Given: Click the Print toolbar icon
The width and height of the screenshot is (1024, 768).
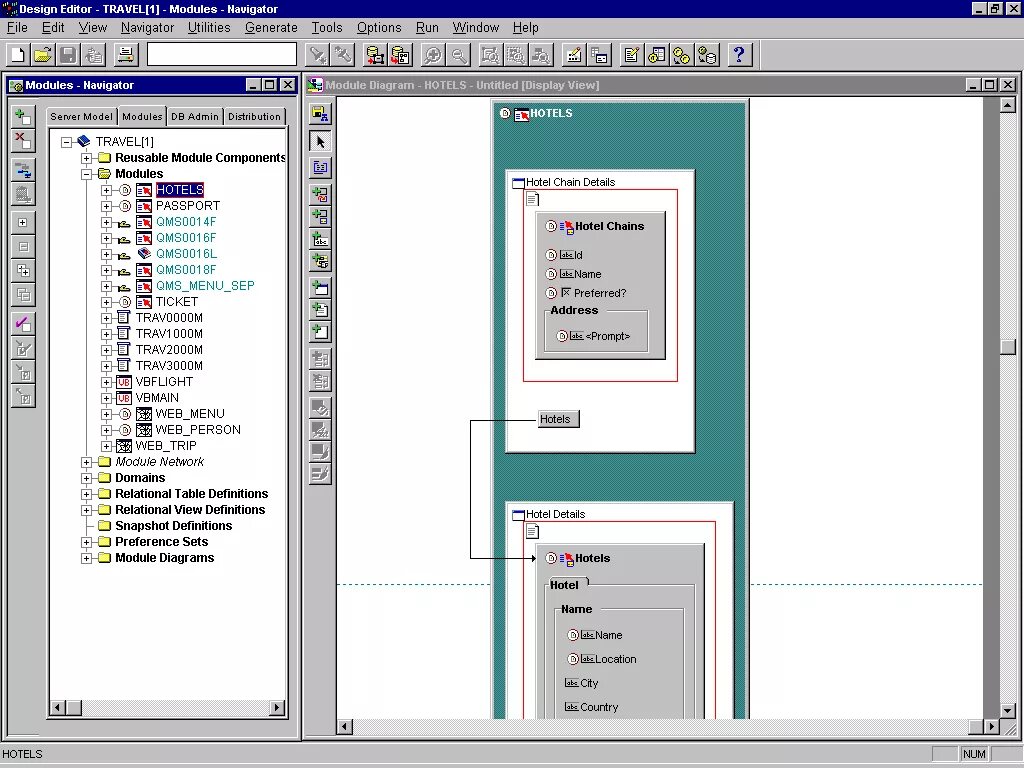Looking at the screenshot, I should click(x=125, y=55).
